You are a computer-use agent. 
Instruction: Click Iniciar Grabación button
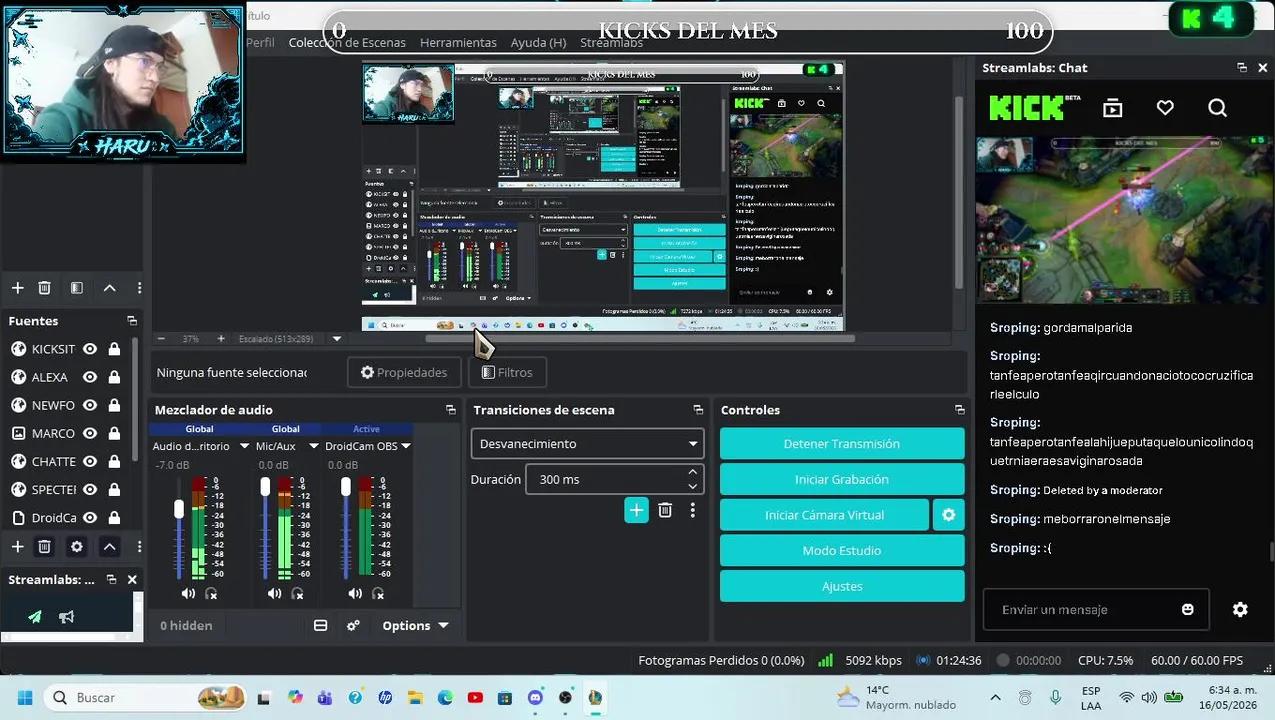click(x=842, y=479)
